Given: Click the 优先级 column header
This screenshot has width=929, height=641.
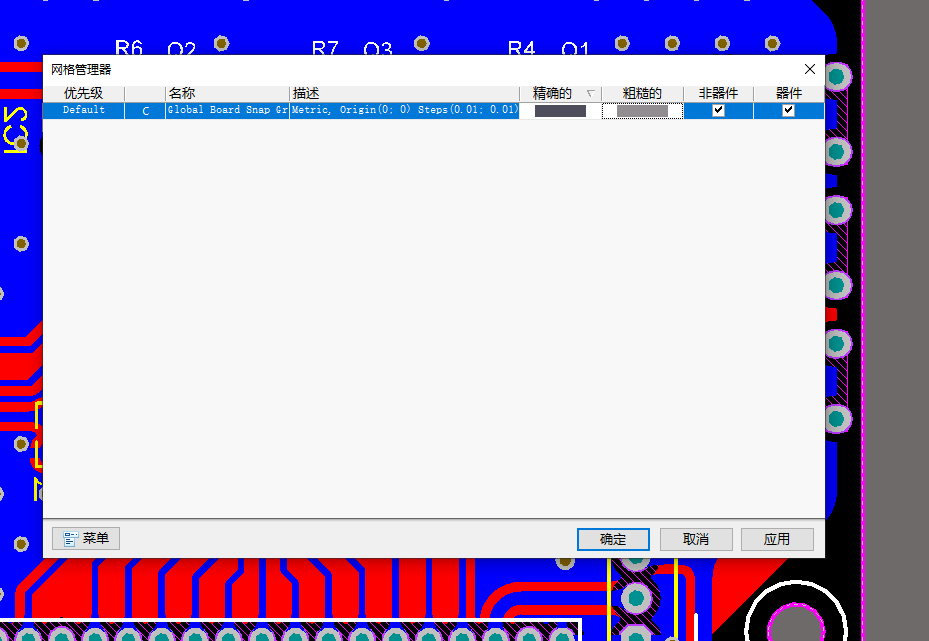Looking at the screenshot, I should 84,94.
